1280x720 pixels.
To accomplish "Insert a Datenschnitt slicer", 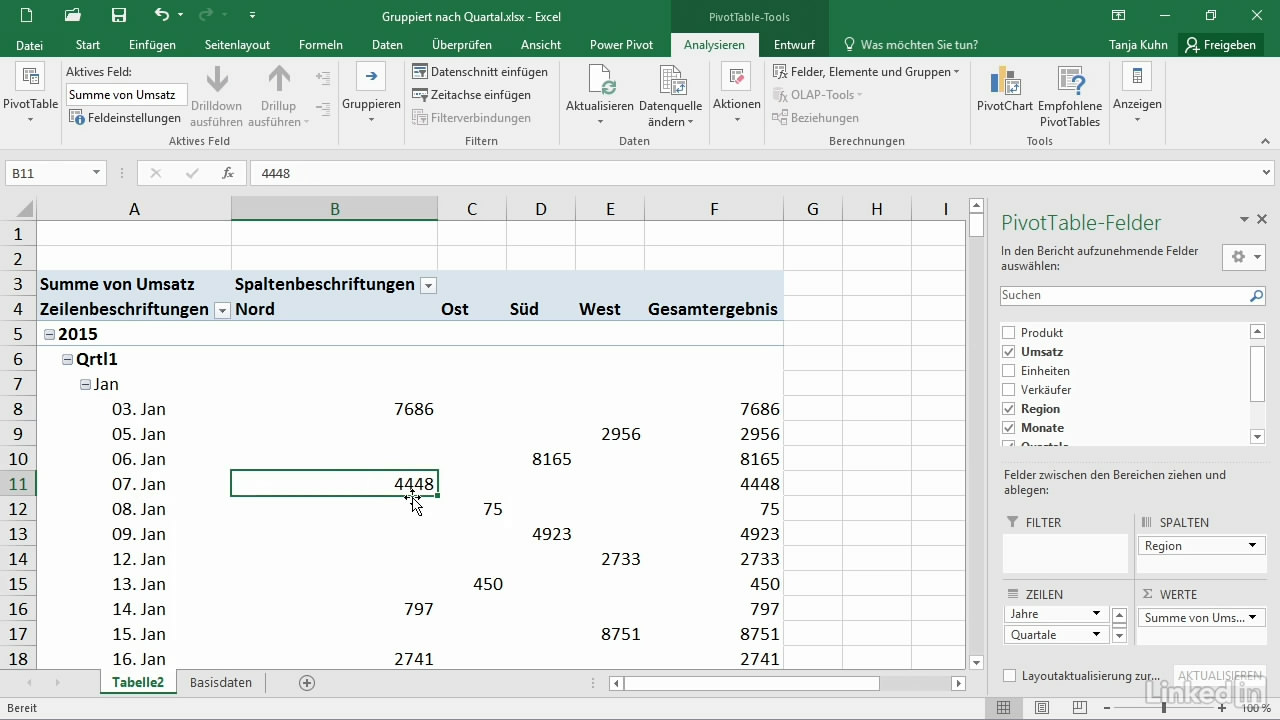I will [x=480, y=72].
